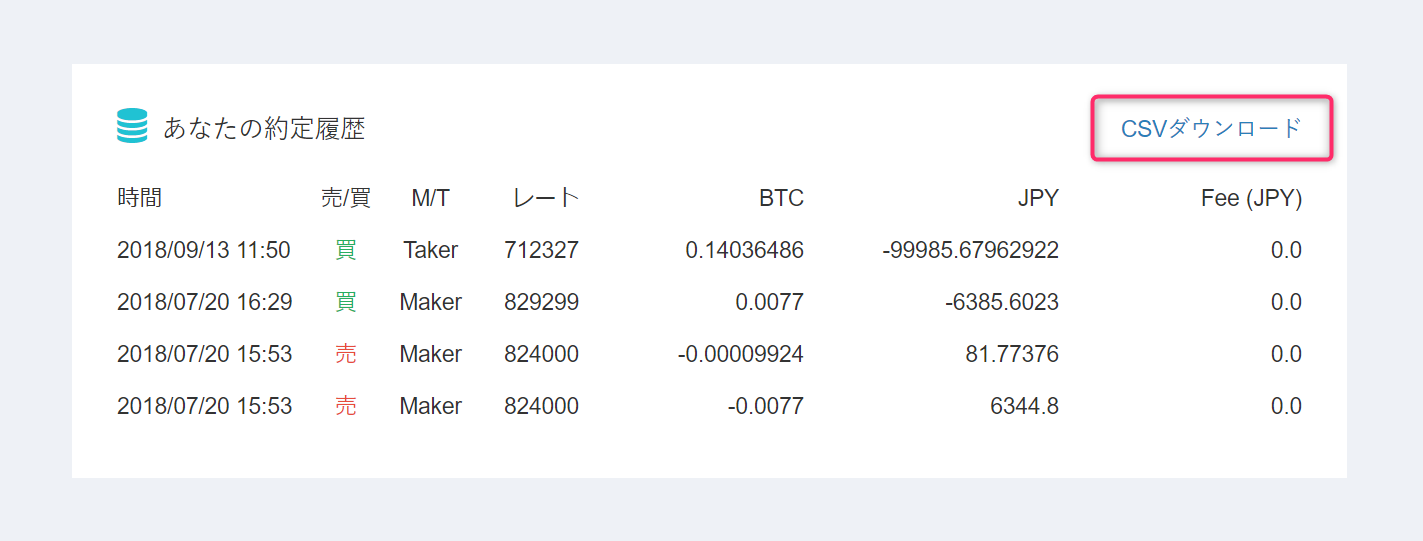The width and height of the screenshot is (1423, 541).
Task: Select the 2018/07/20 16:29 trade timestamp
Action: click(204, 302)
